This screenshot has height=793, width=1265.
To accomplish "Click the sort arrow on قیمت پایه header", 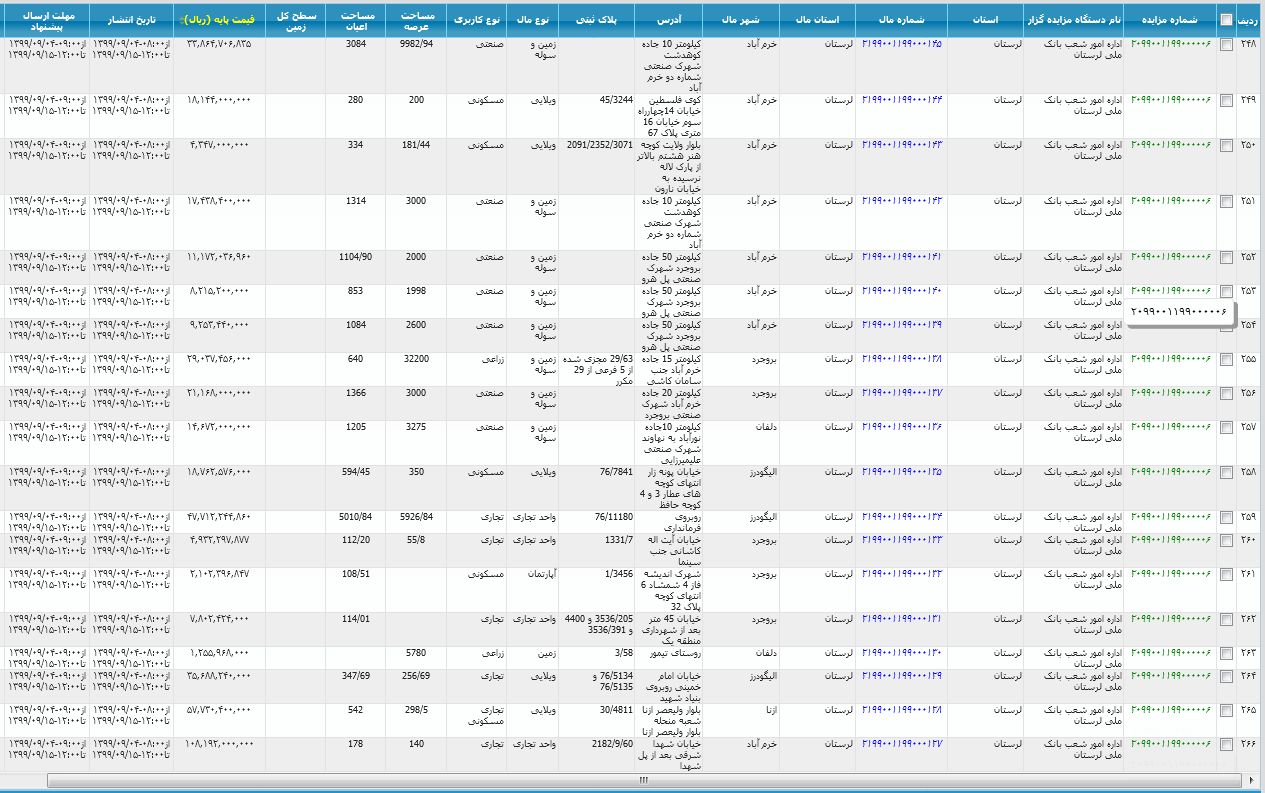I will (179, 20).
